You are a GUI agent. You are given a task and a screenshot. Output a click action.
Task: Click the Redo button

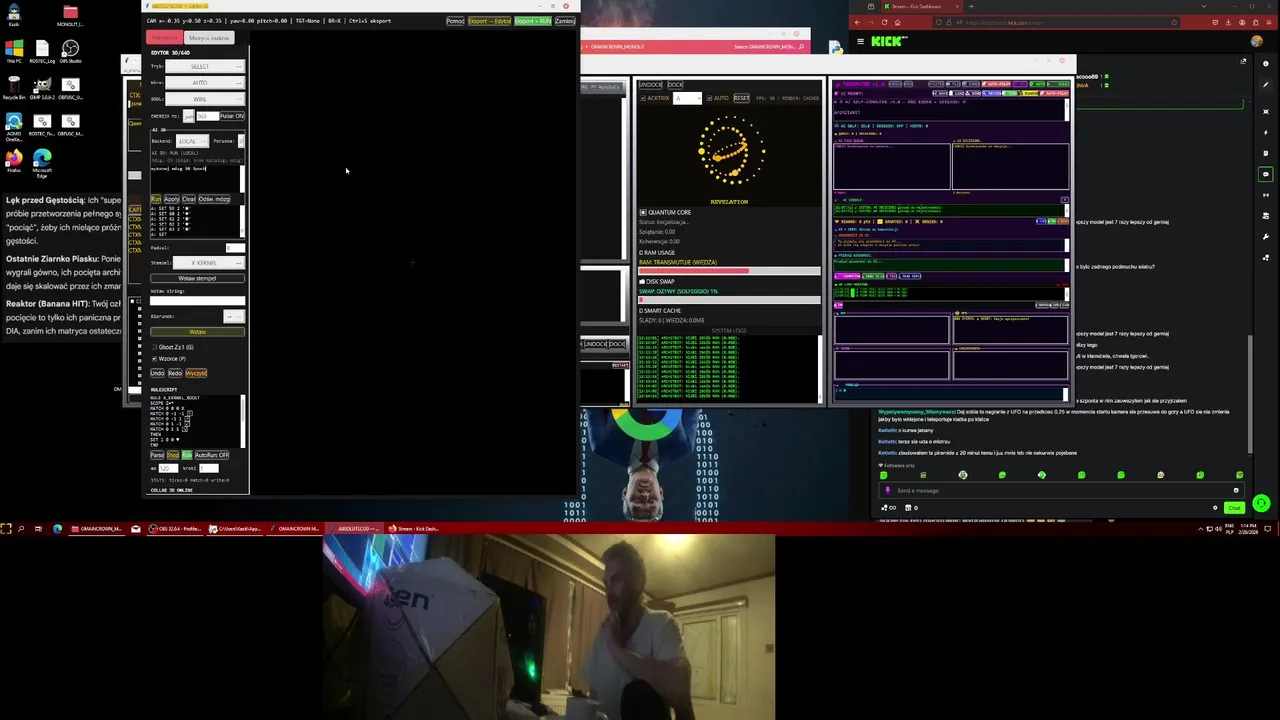(x=175, y=373)
